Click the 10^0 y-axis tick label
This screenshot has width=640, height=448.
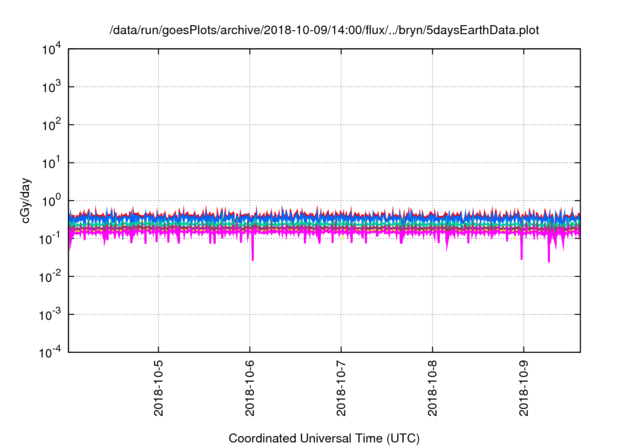[51, 201]
